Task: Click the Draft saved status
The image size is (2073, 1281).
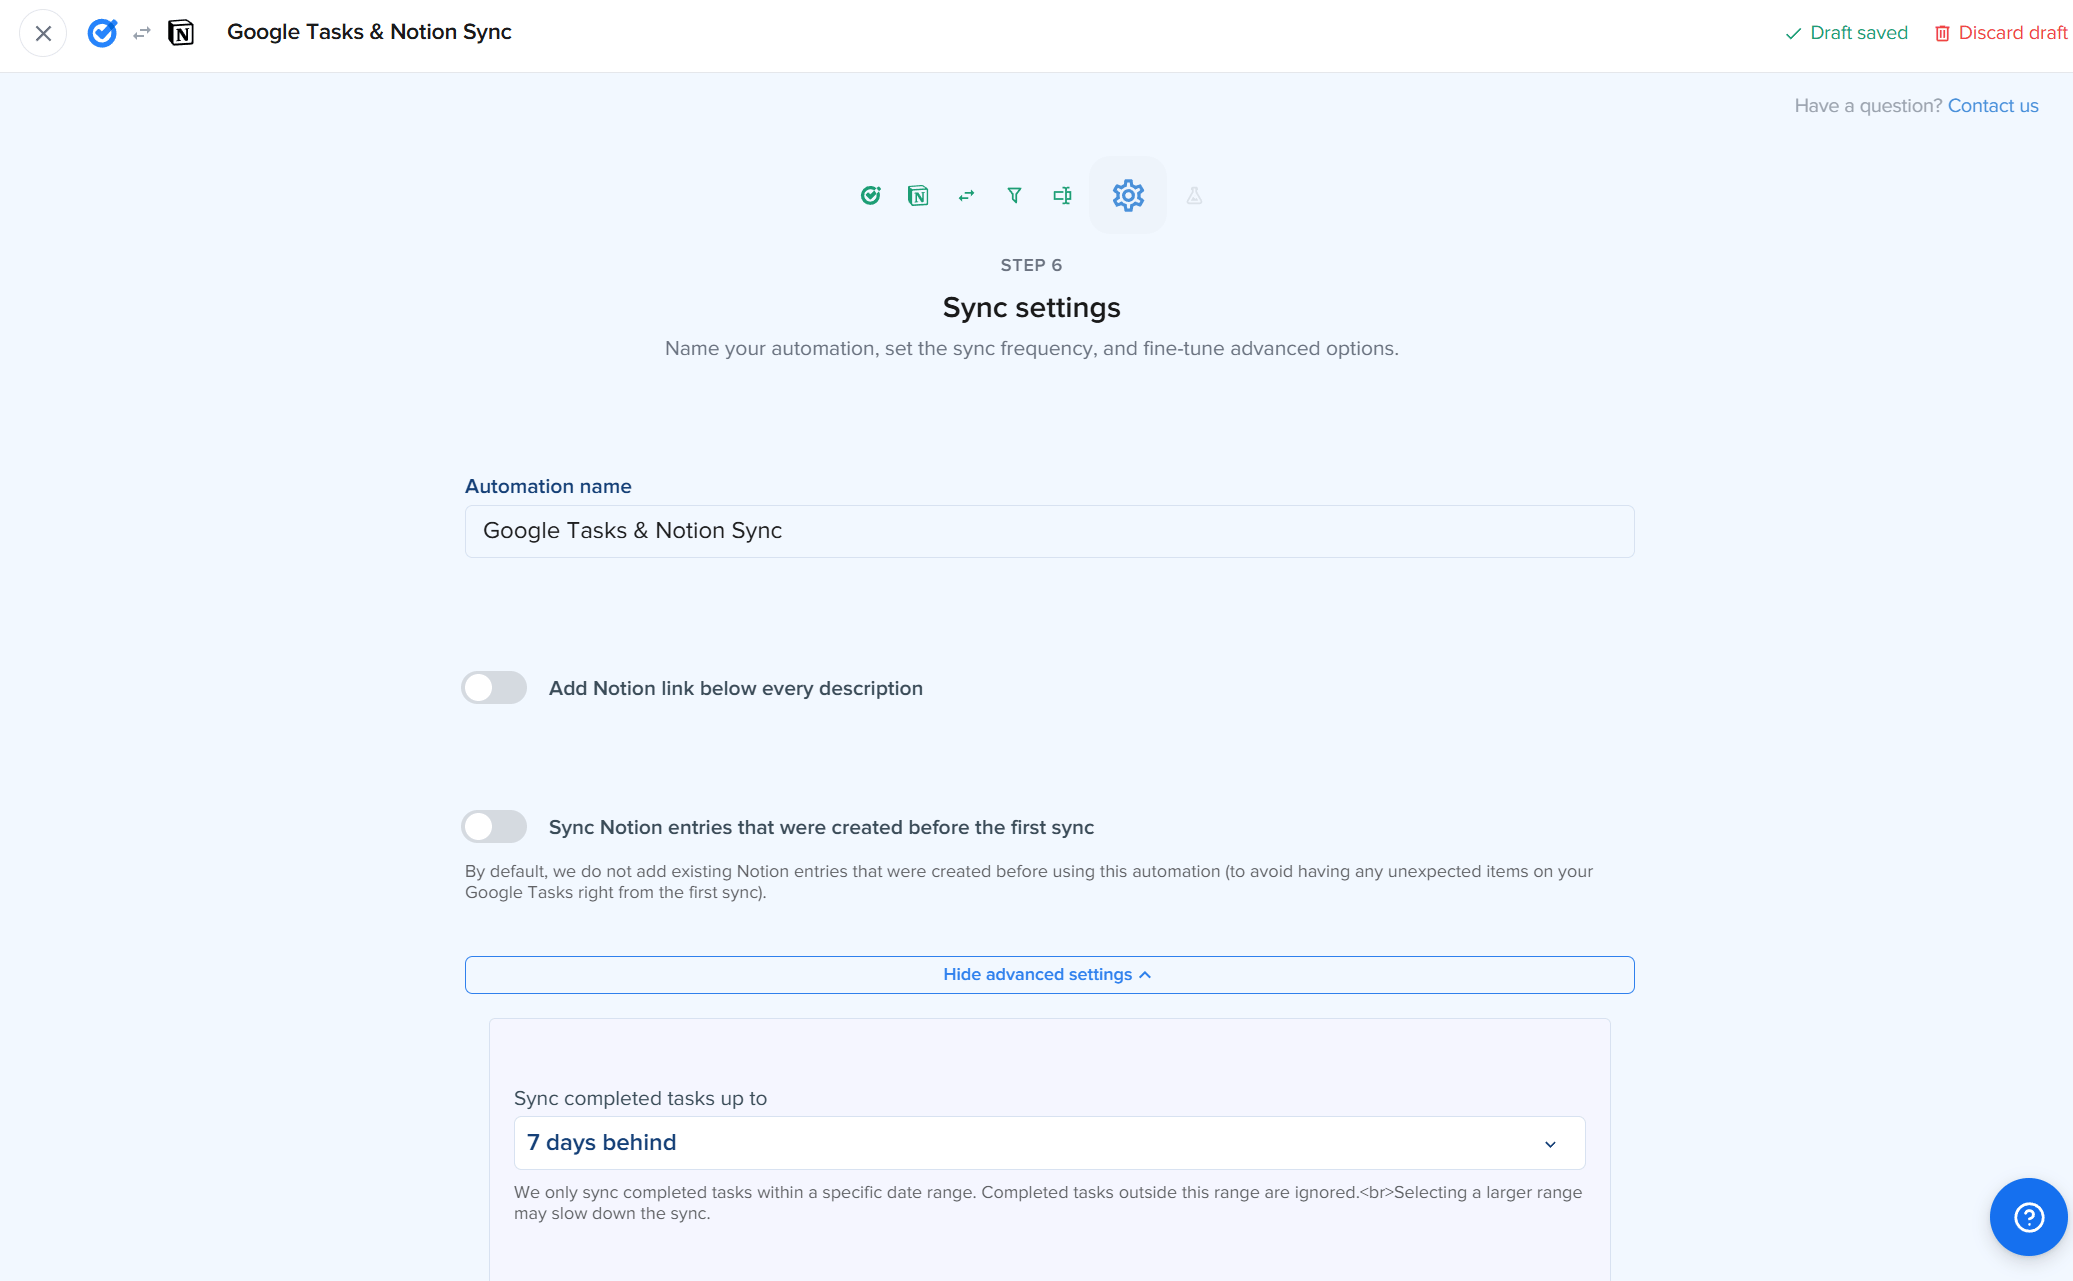Action: (1847, 33)
